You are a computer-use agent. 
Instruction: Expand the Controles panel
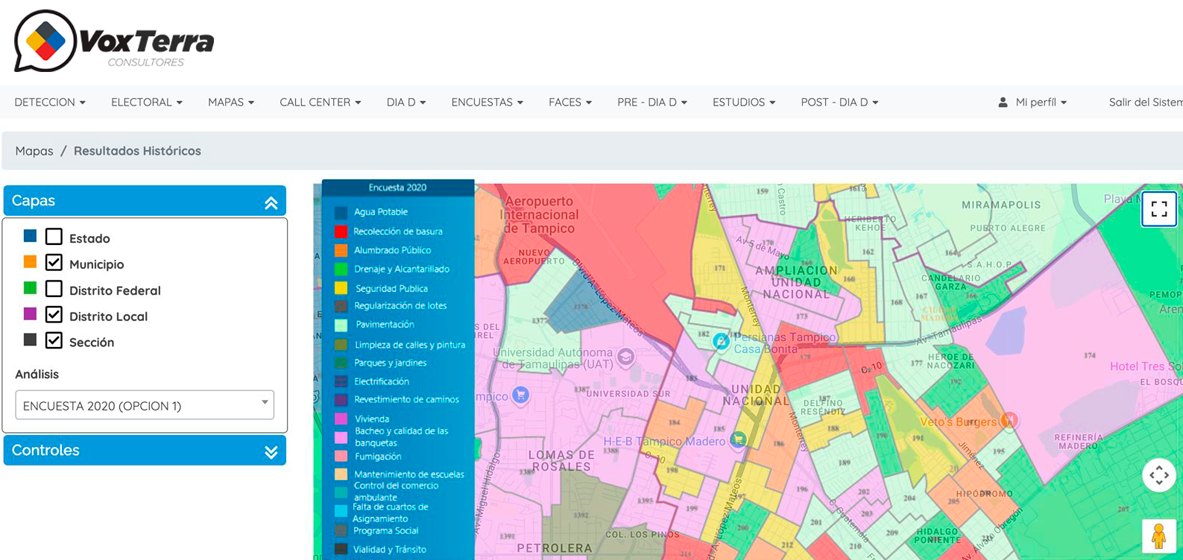point(270,451)
